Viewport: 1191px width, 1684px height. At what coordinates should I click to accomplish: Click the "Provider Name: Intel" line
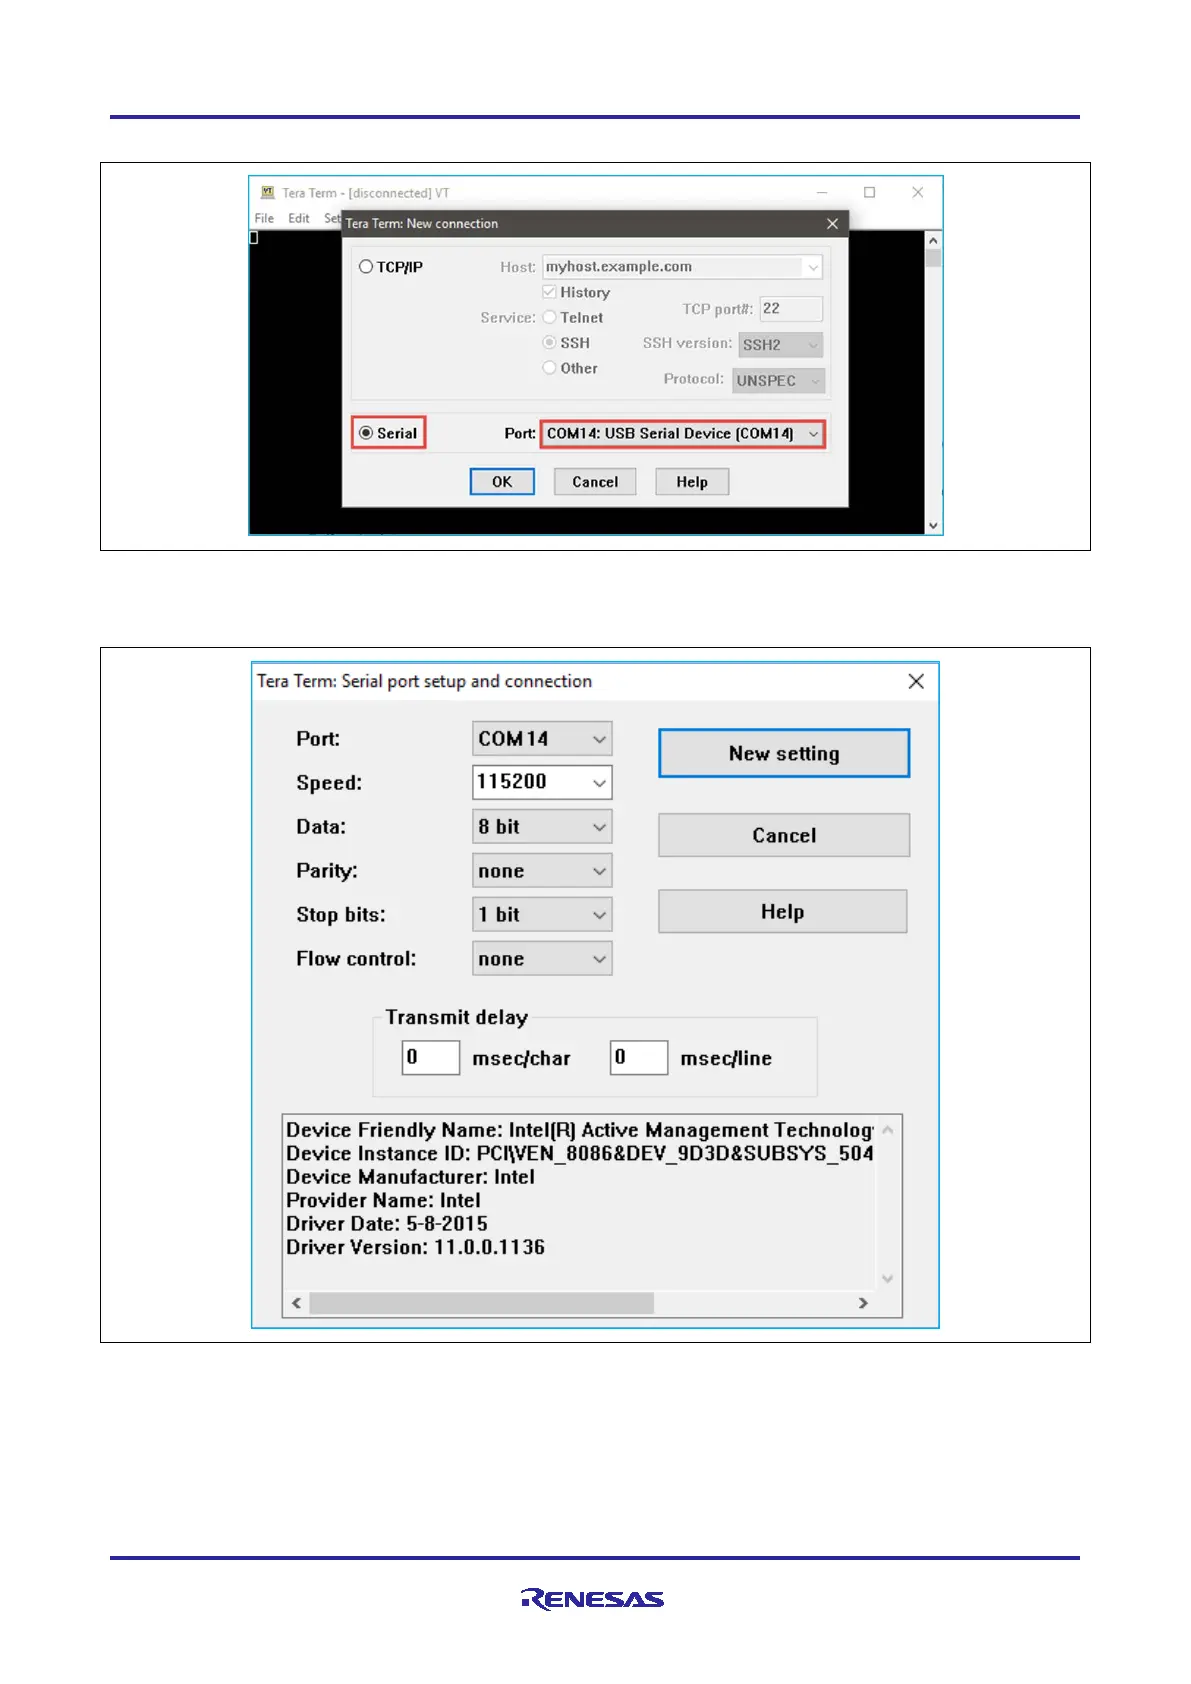(x=383, y=1200)
